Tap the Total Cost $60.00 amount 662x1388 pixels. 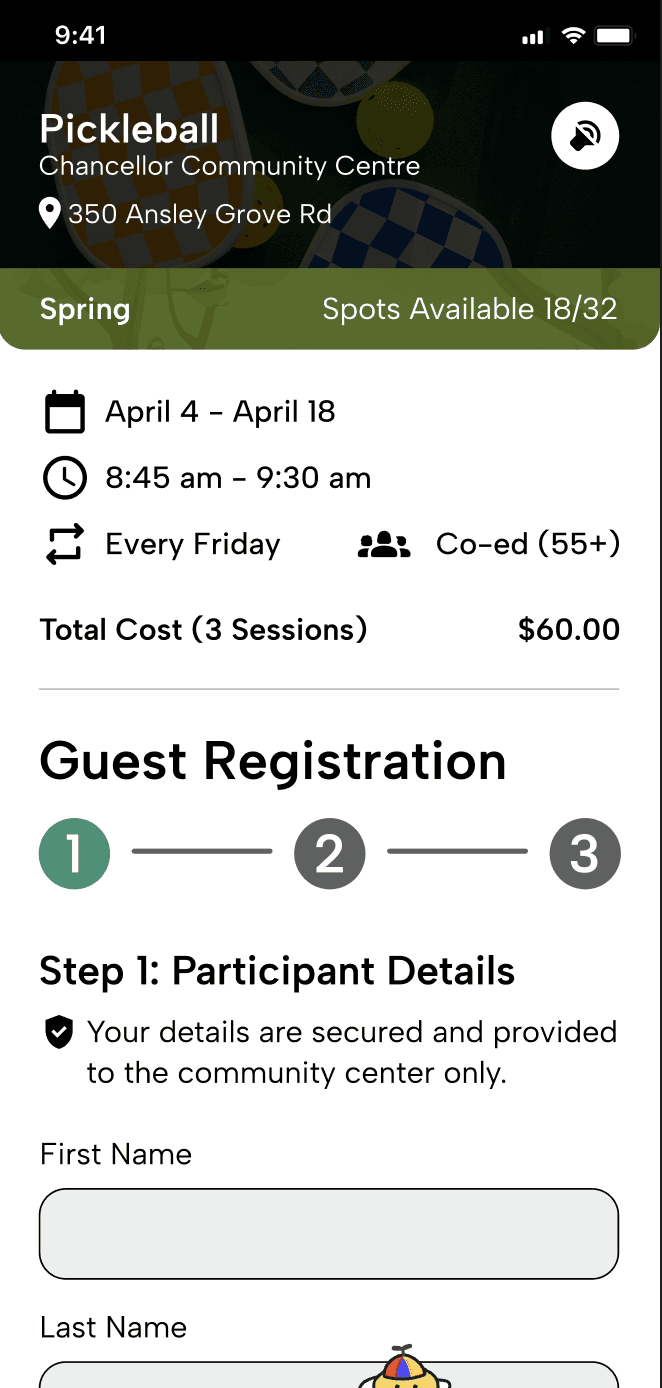[569, 630]
